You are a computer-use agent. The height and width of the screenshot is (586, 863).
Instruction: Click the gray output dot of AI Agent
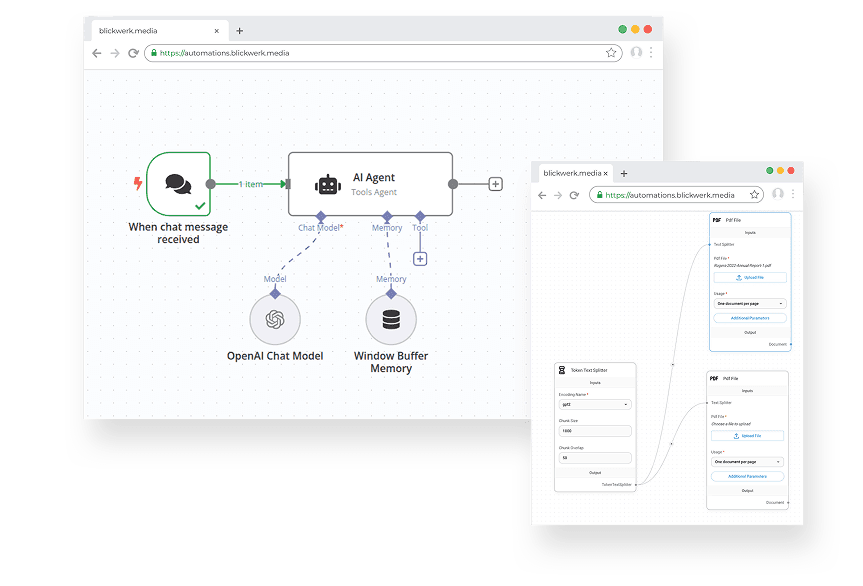click(x=452, y=184)
